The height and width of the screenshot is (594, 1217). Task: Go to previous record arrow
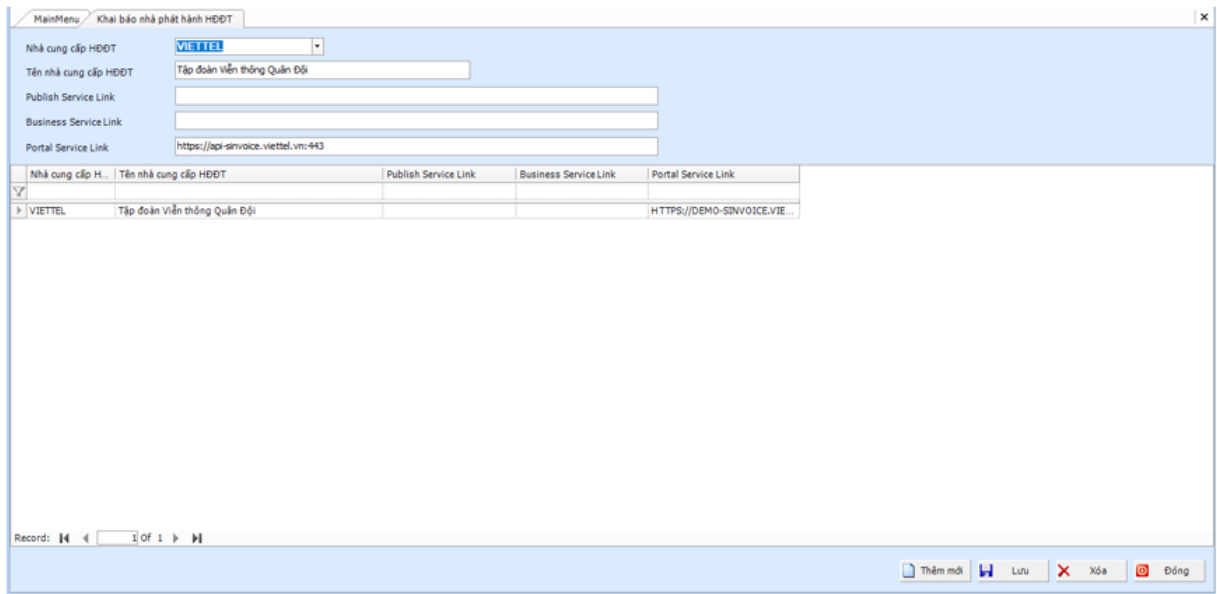coord(85,538)
